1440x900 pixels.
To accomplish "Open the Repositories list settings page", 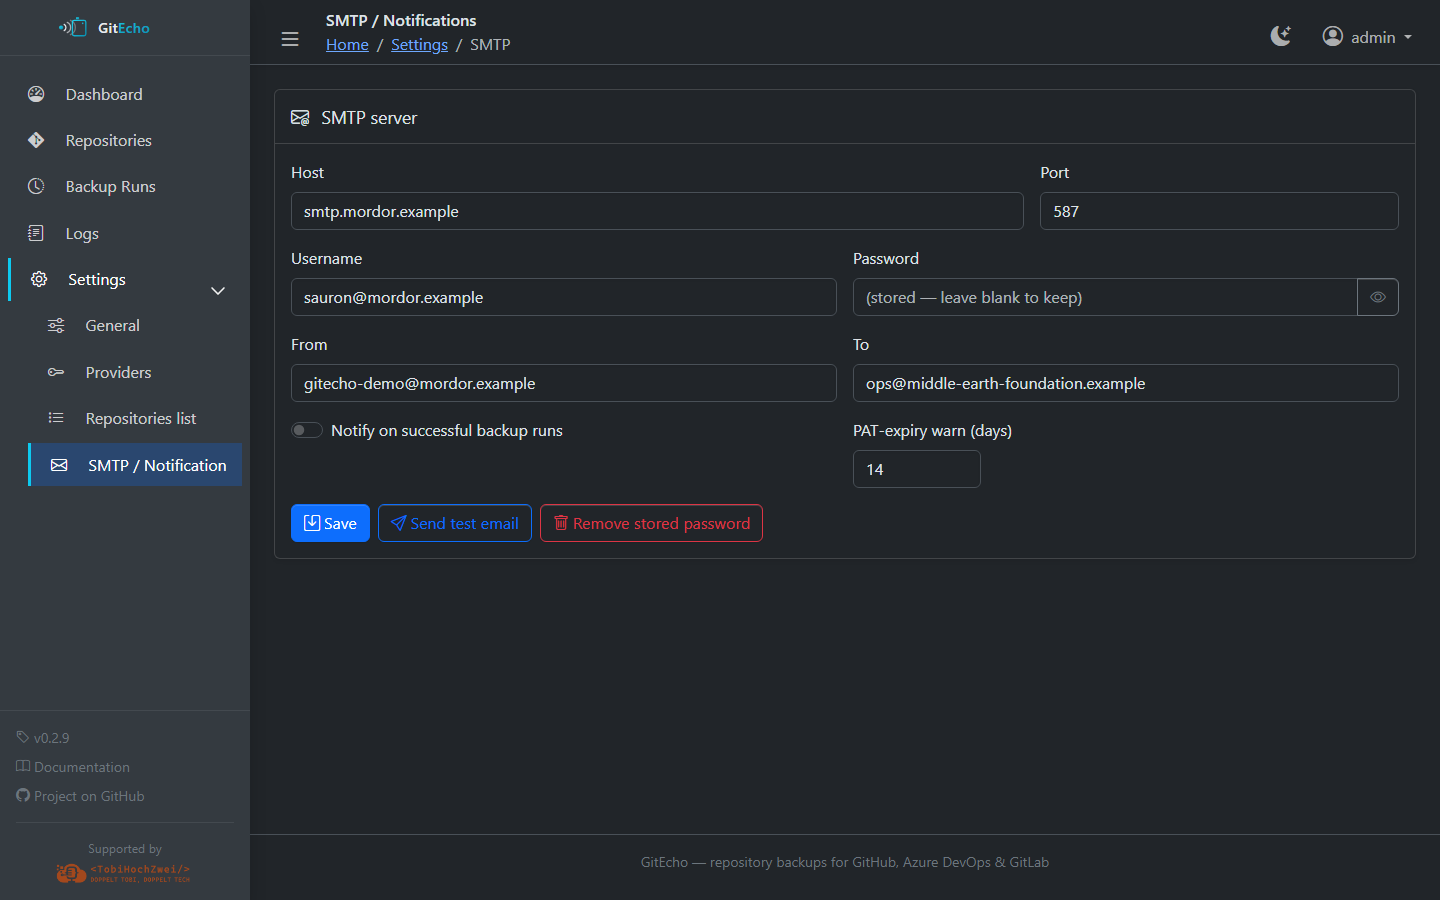I will click(x=140, y=418).
